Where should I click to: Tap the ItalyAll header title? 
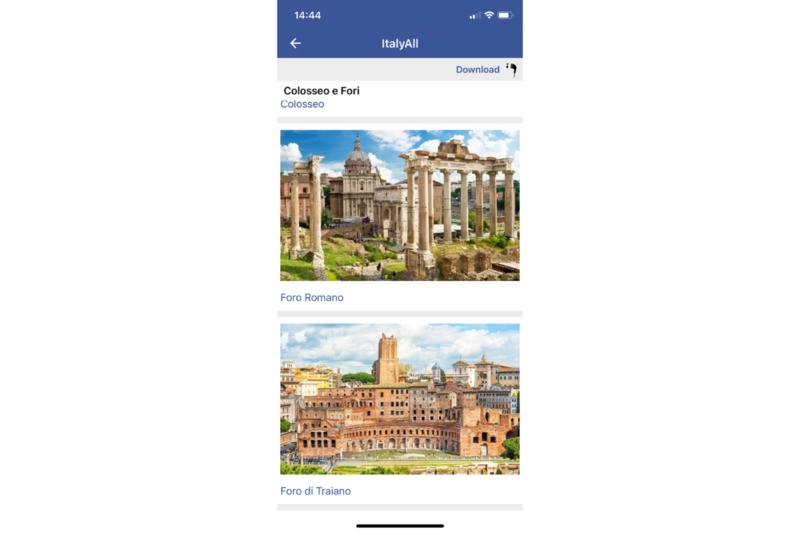click(x=400, y=43)
